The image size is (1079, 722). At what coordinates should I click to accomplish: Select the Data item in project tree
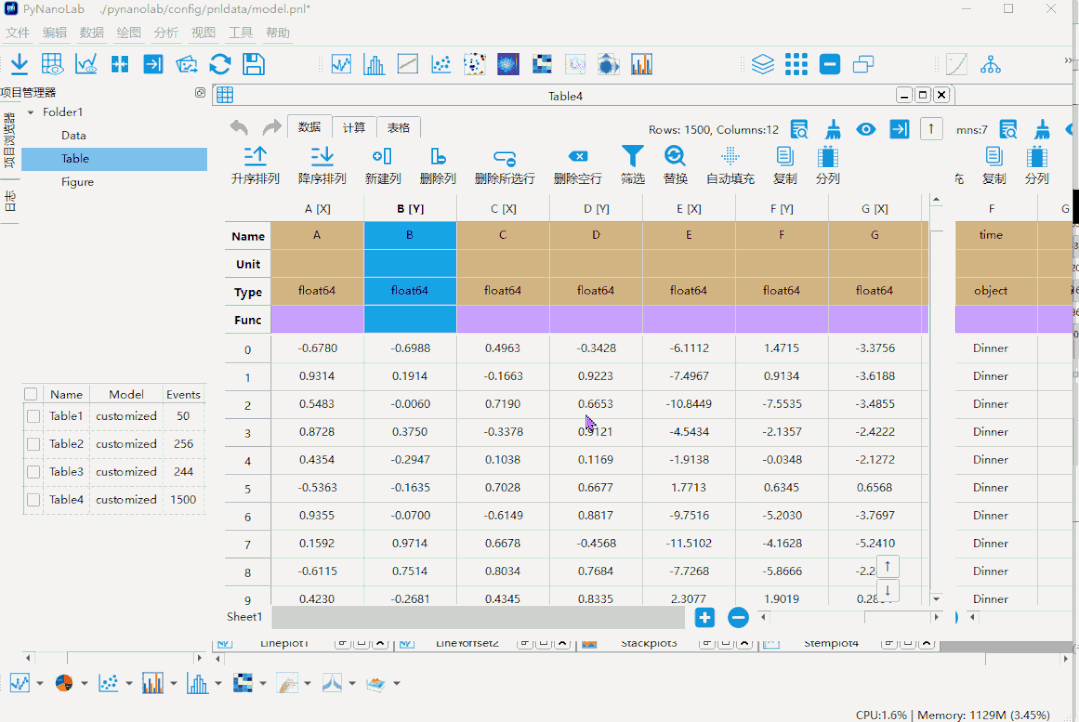tap(74, 136)
